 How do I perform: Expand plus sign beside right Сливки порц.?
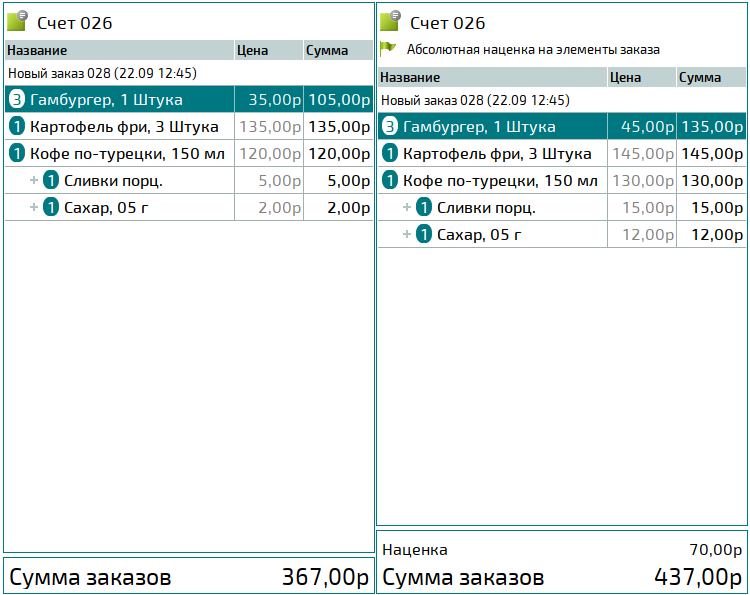click(x=407, y=207)
